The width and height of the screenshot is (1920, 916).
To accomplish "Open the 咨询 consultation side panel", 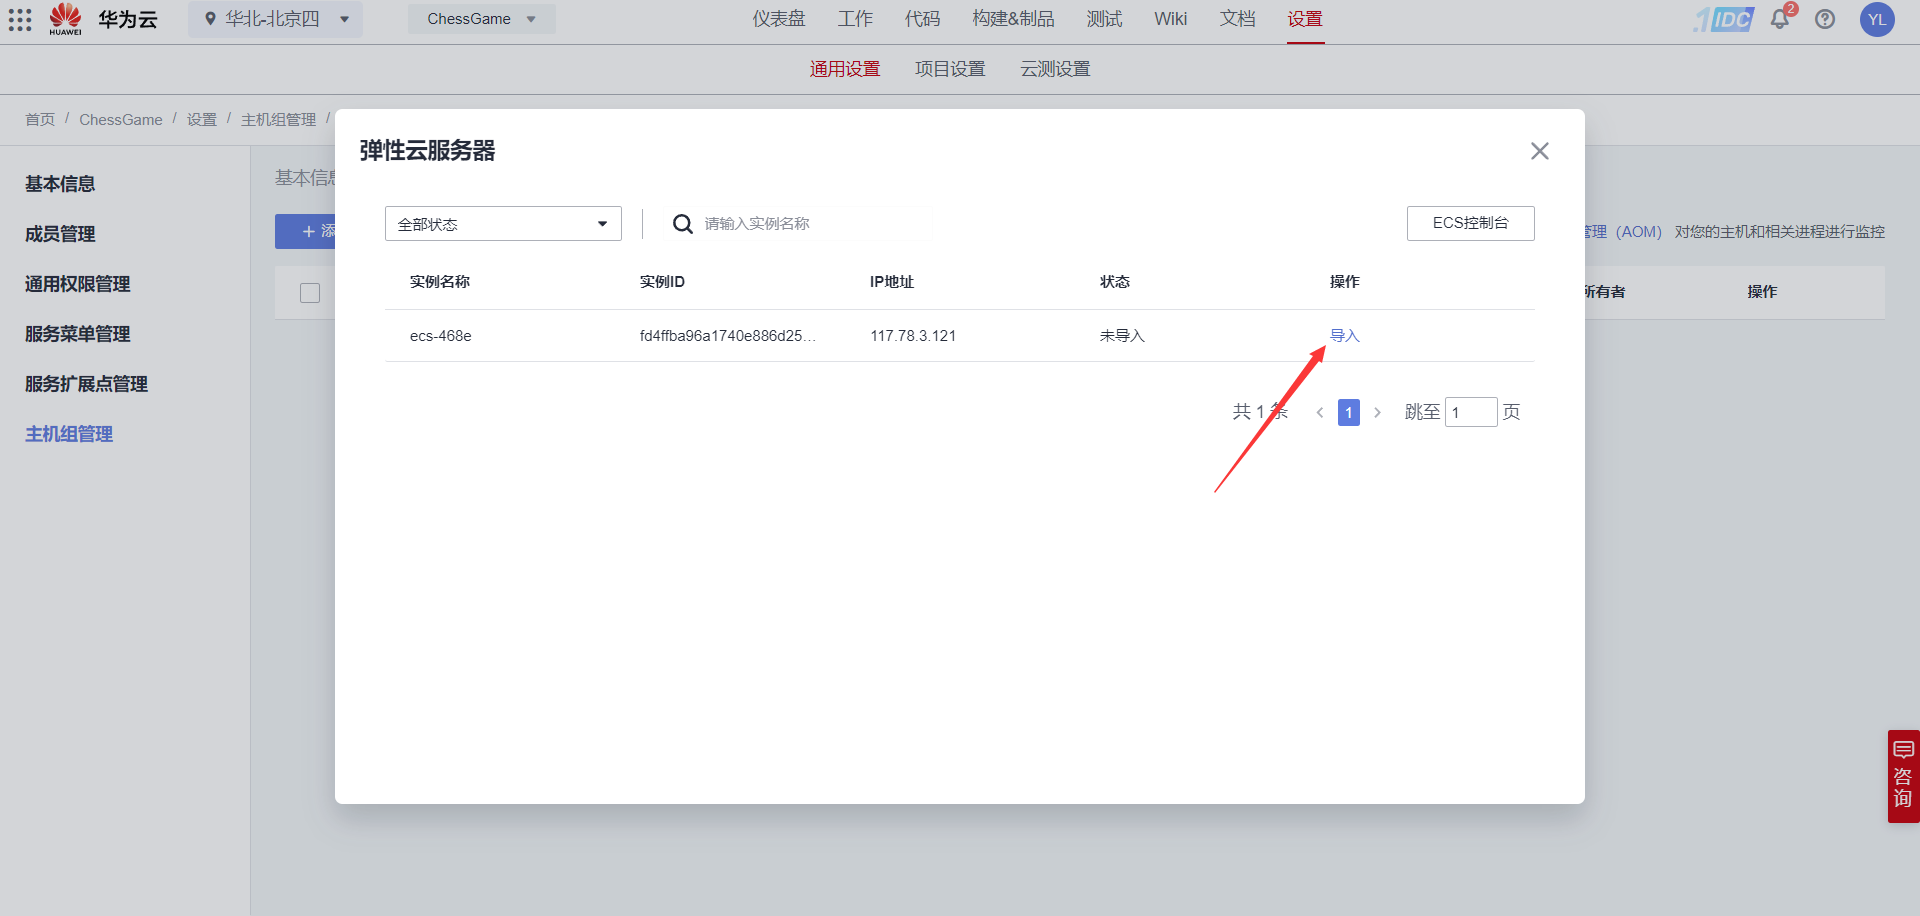I will click(x=1904, y=776).
